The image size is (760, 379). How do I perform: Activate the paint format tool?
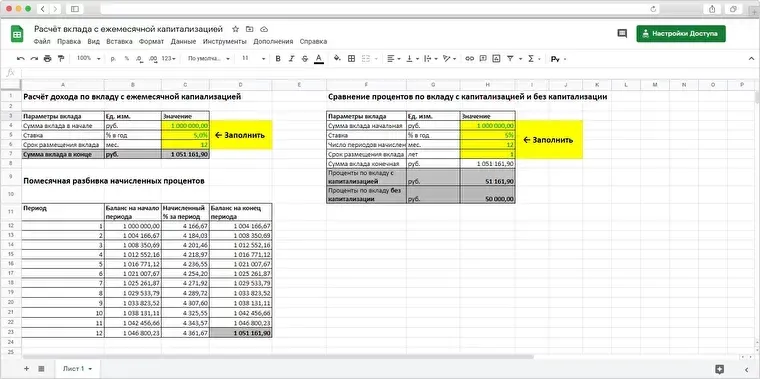coord(61,59)
